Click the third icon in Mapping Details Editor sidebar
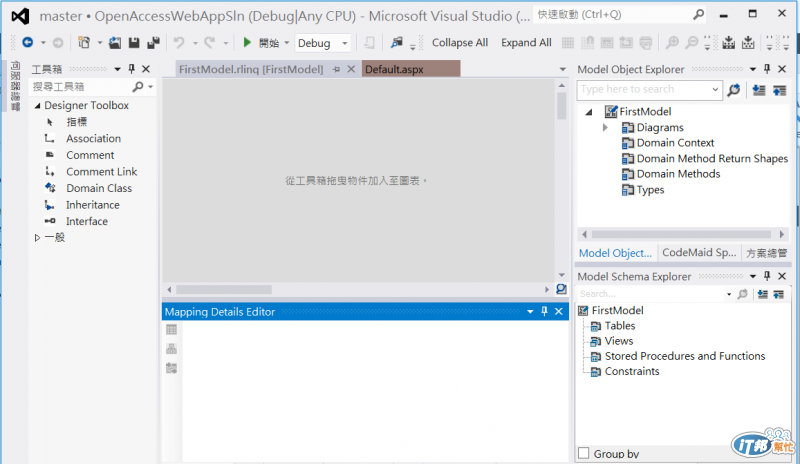 click(171, 368)
